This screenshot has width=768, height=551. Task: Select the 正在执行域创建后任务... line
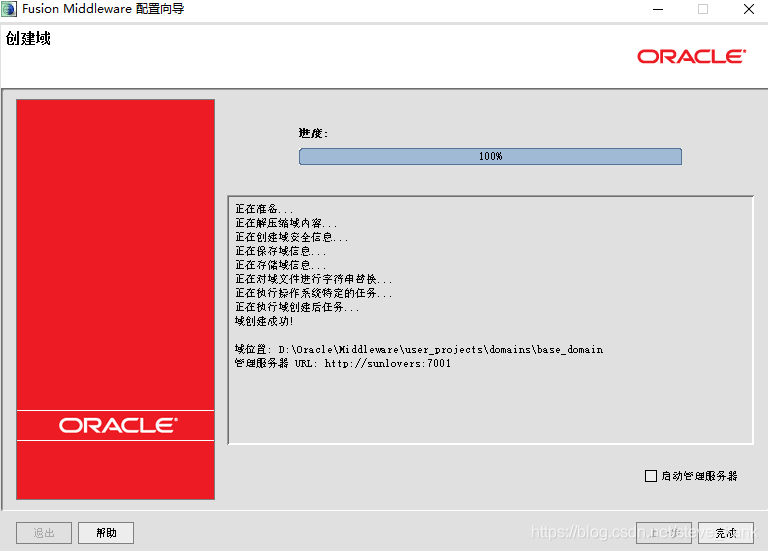point(297,307)
